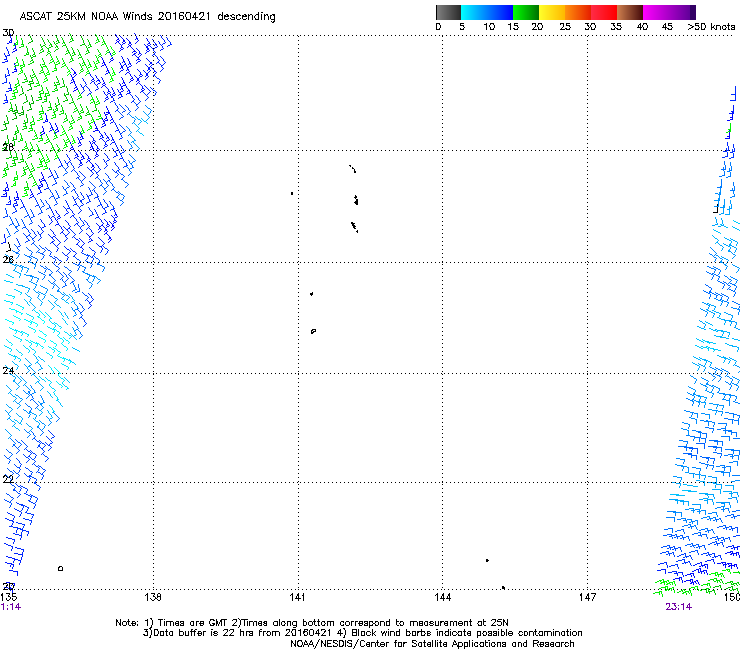The width and height of the screenshot is (740, 650).
Task: Click the latitude label '28'
Action: click(x=8, y=147)
